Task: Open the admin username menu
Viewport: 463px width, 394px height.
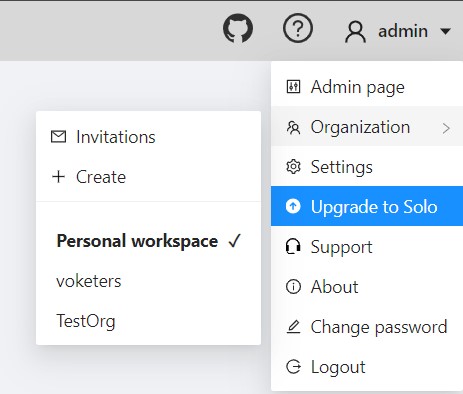Action: point(403,31)
